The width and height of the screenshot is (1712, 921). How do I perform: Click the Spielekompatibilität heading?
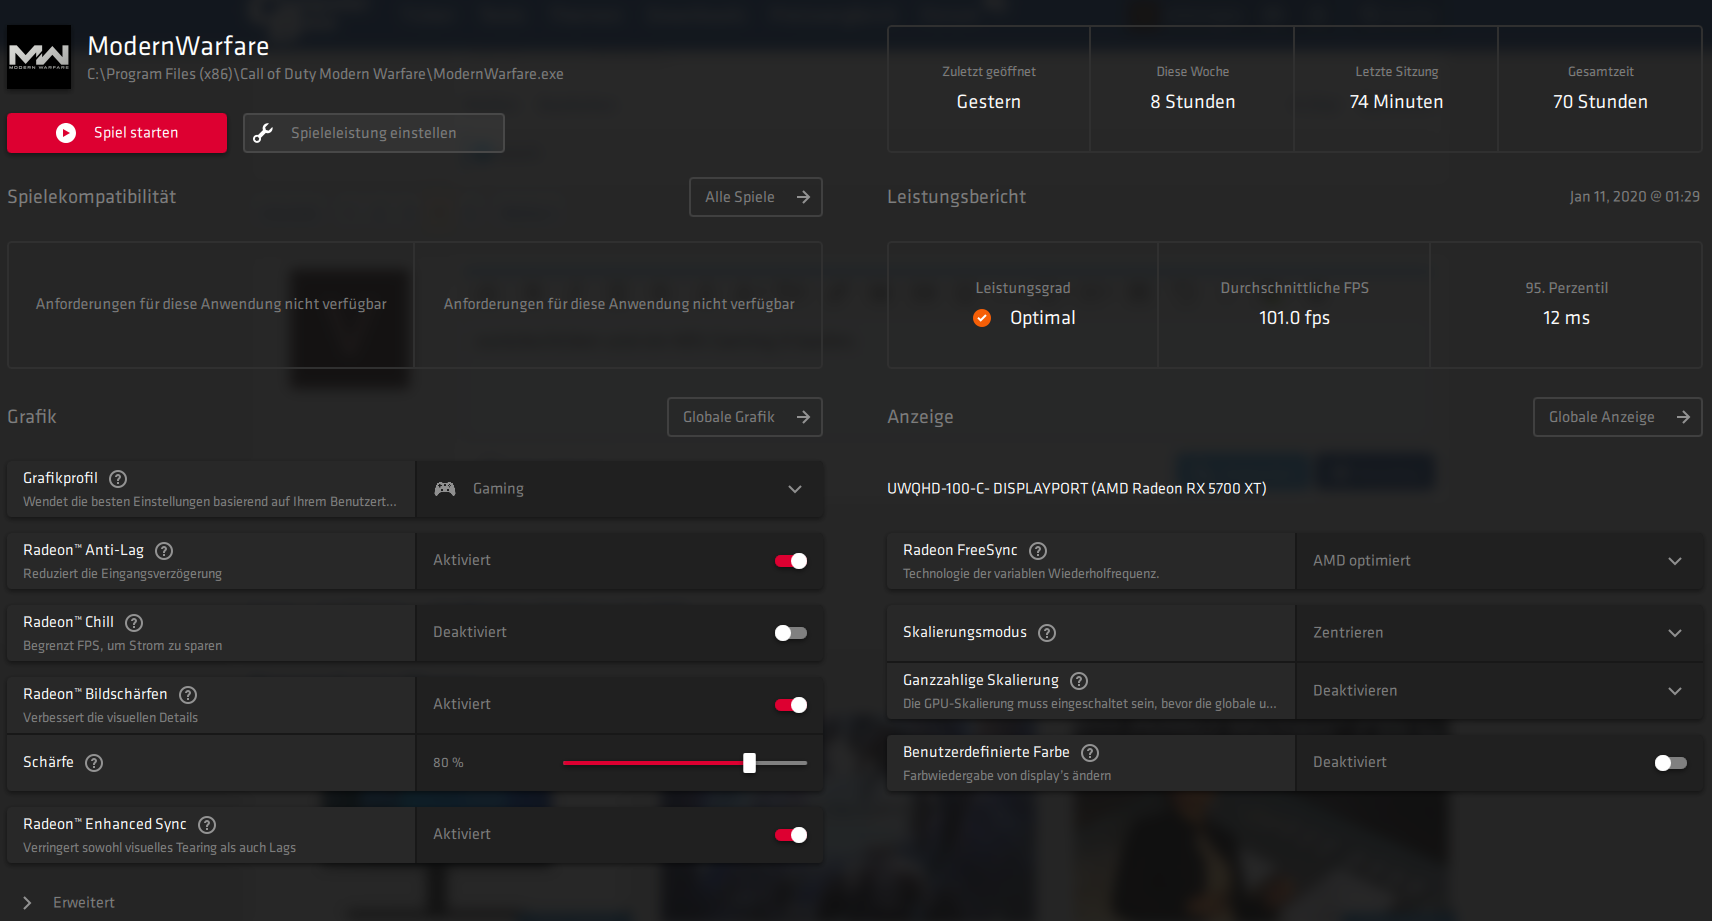pyautogui.click(x=91, y=197)
